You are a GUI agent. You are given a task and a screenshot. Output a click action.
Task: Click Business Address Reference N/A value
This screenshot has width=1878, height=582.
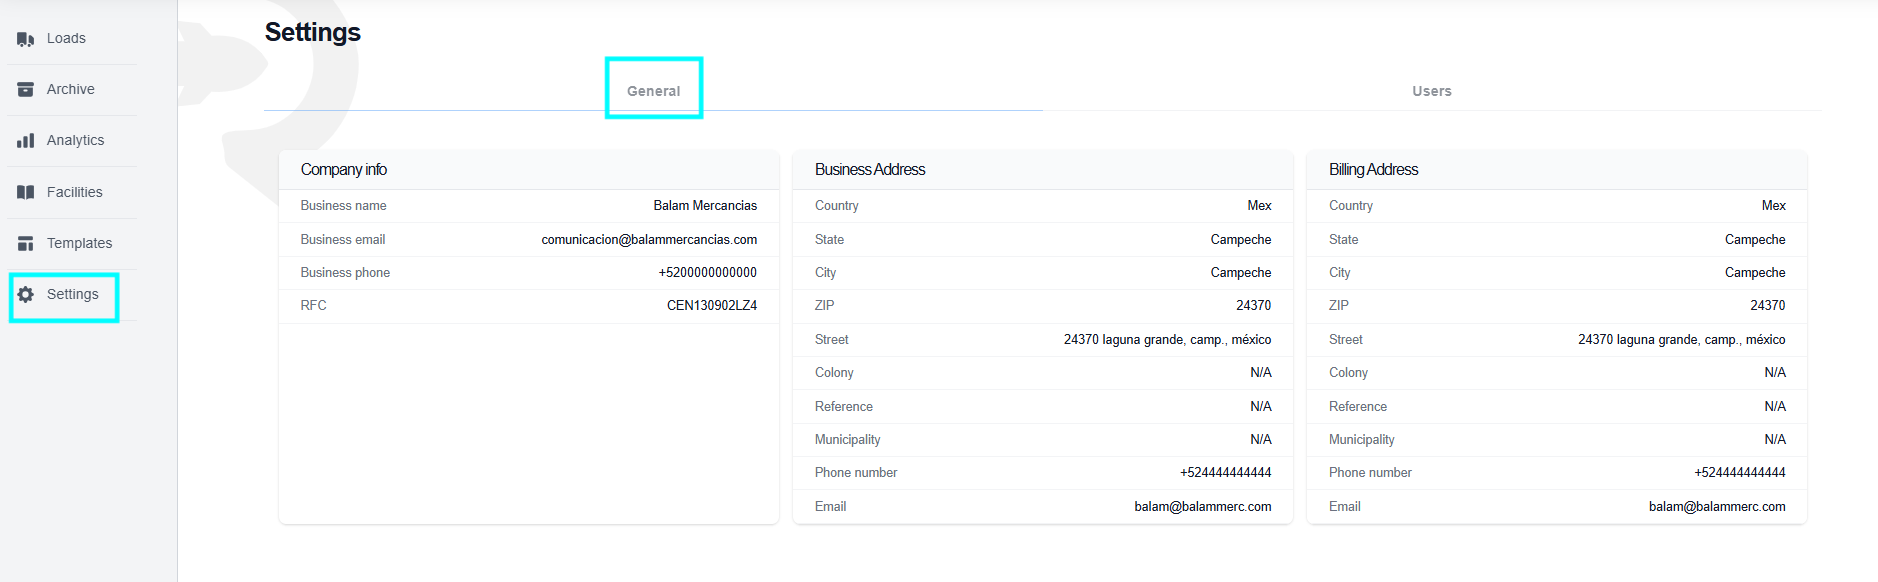[x=1260, y=407]
